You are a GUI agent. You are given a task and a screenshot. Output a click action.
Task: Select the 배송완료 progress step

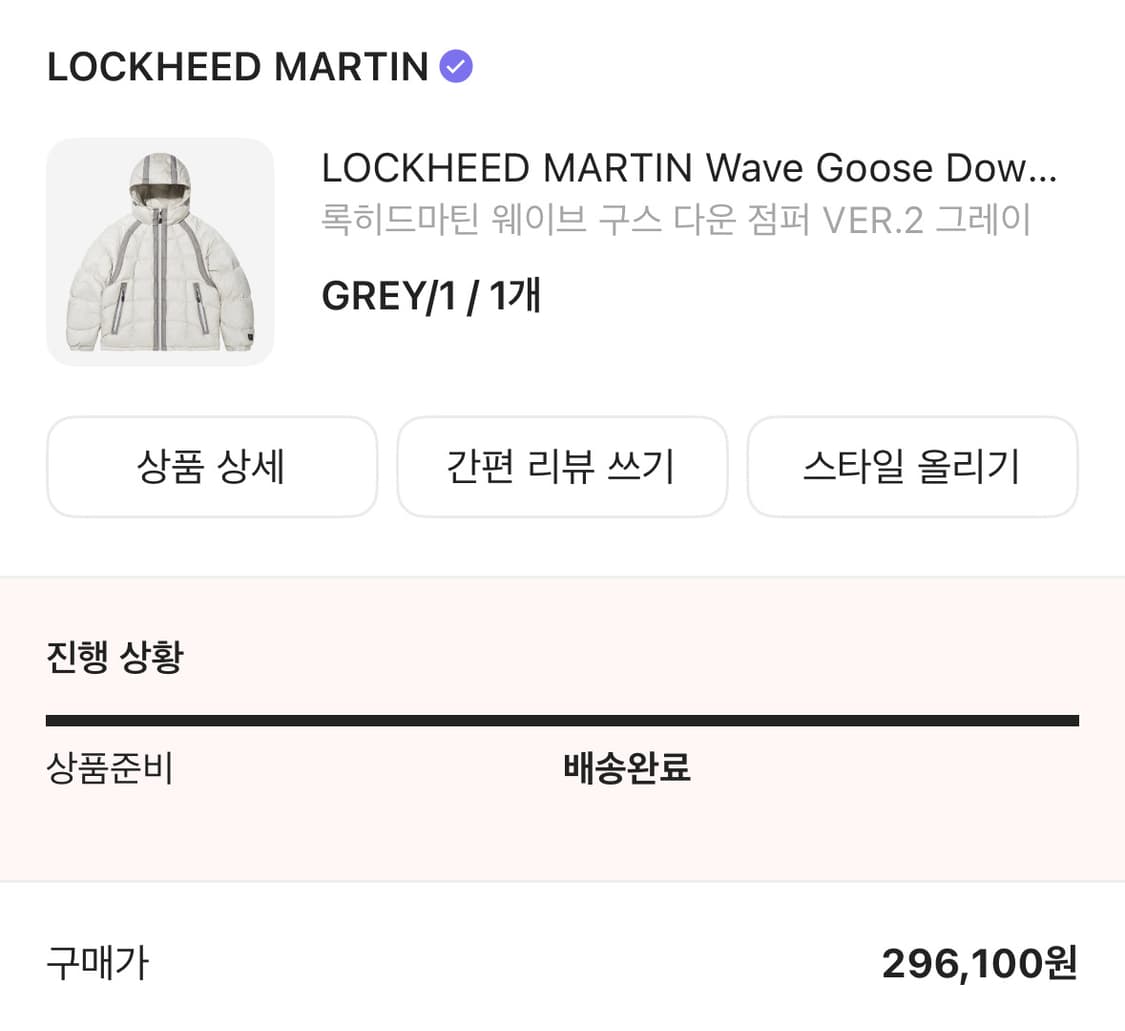(x=627, y=769)
